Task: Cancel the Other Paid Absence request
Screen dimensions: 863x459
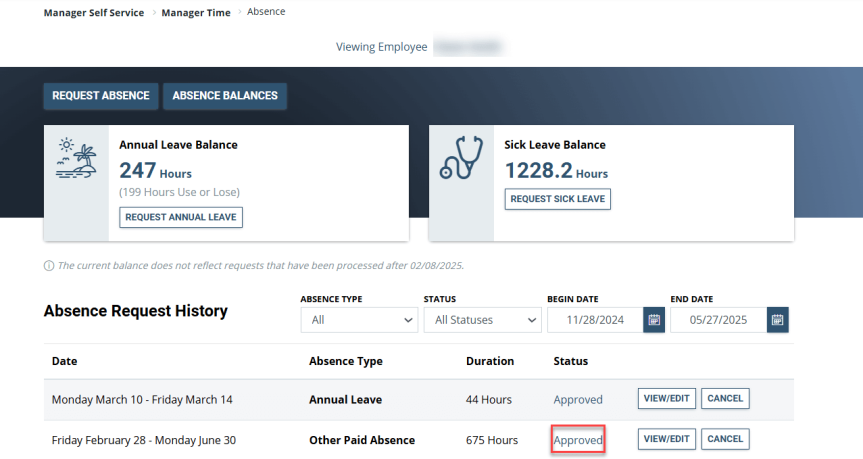Action: click(x=725, y=439)
